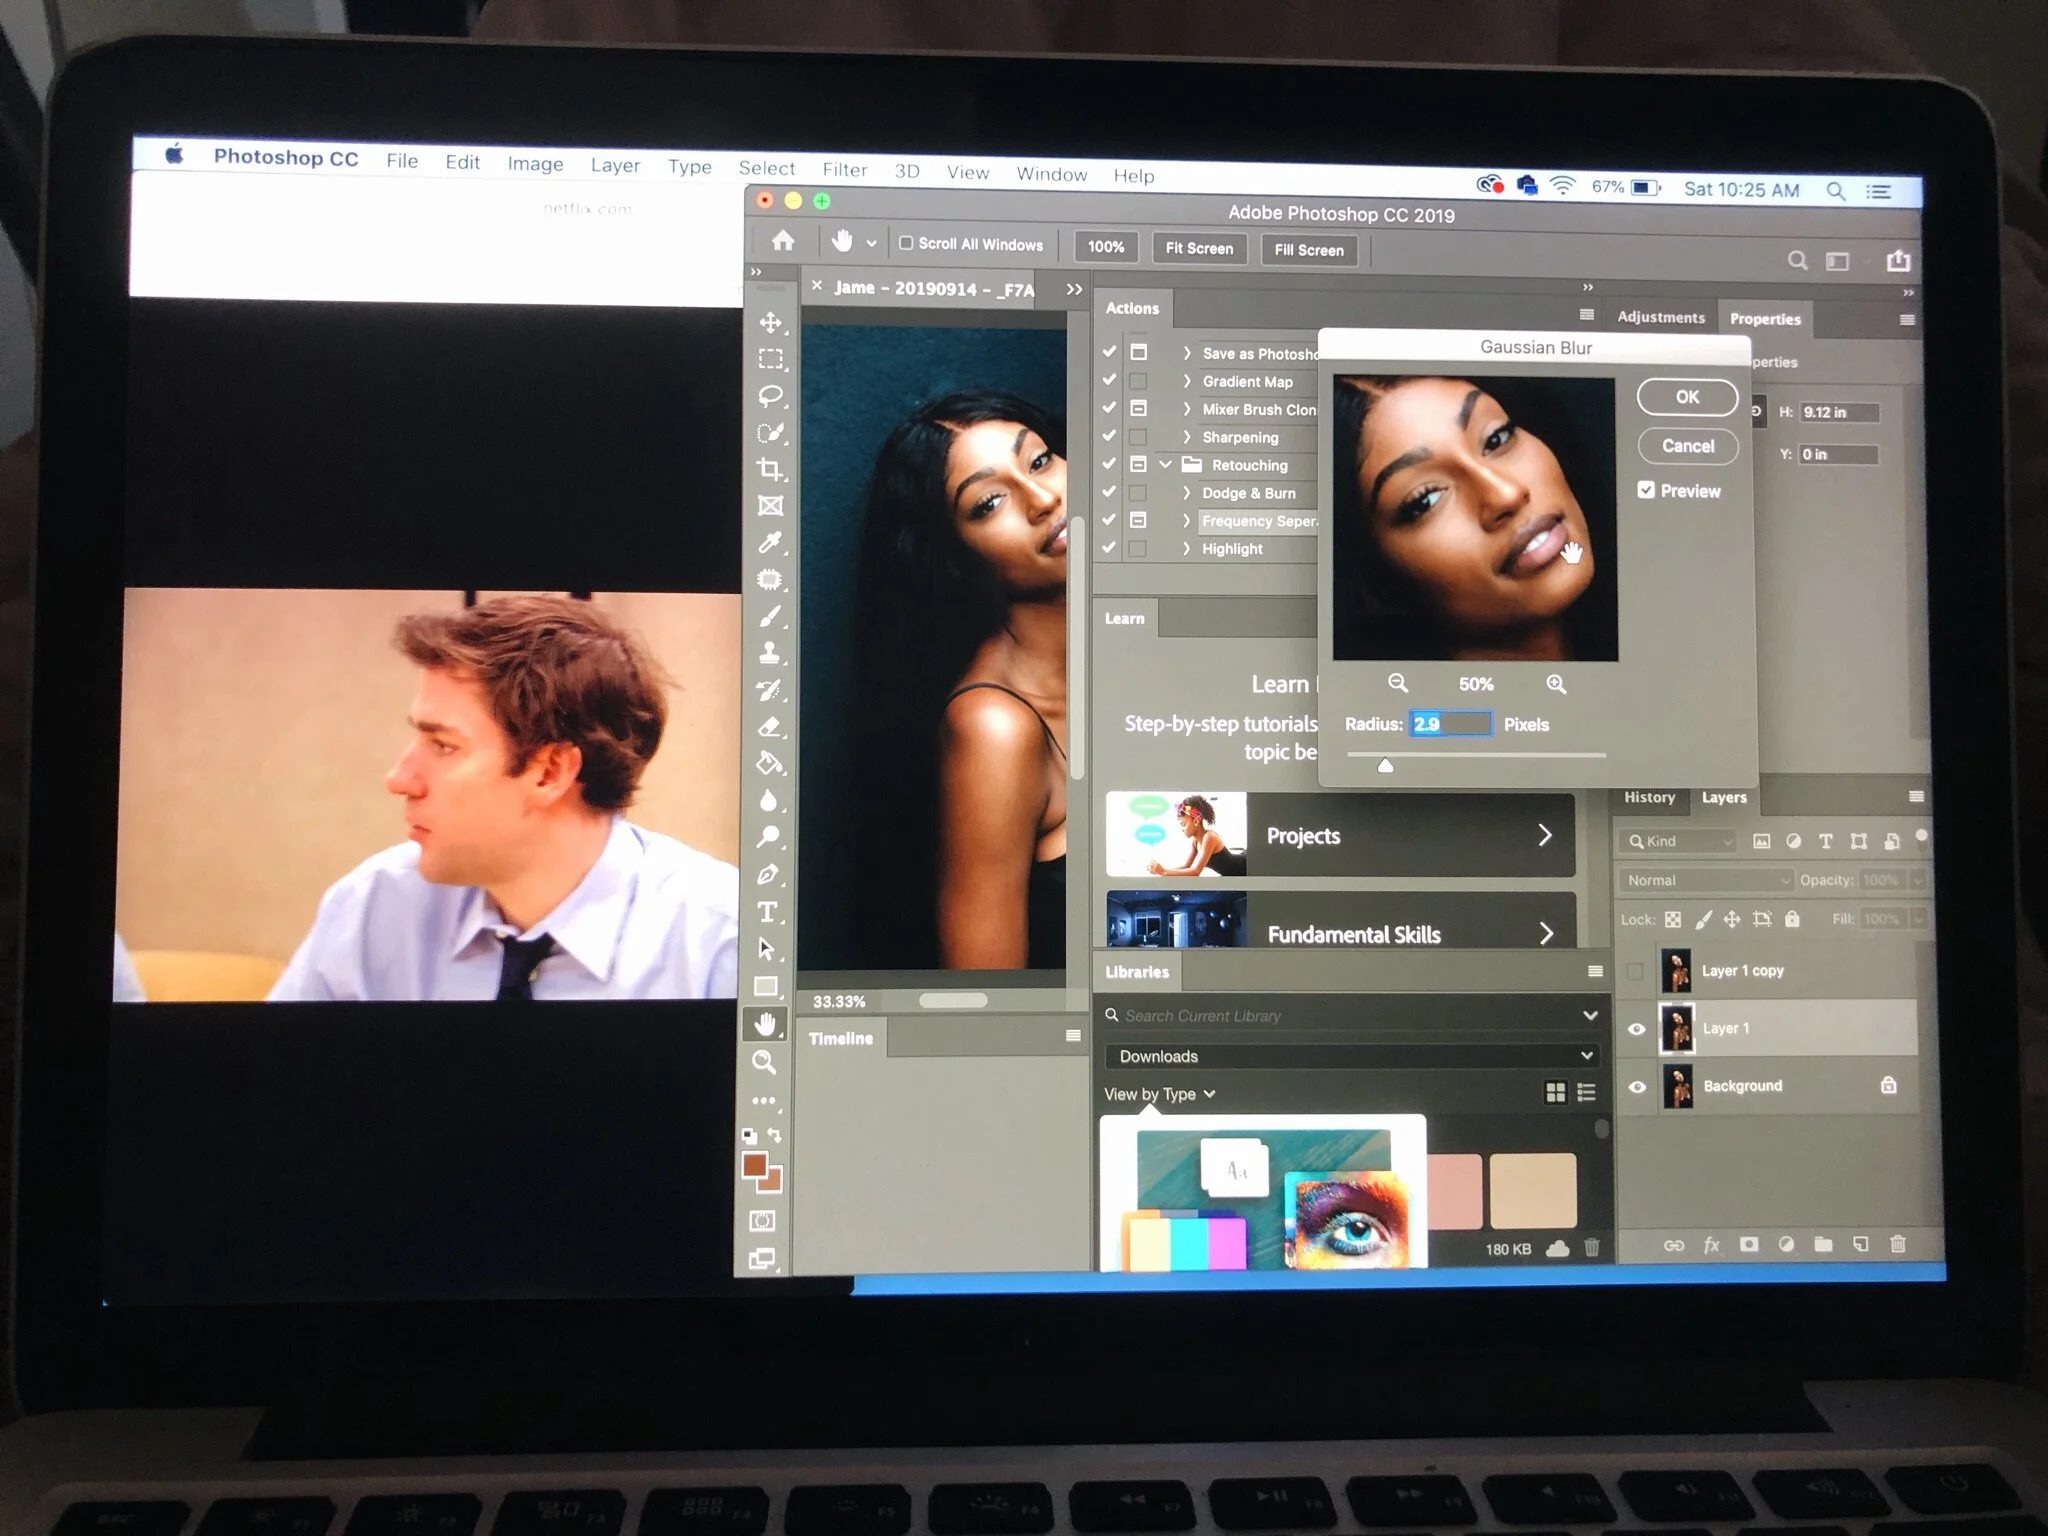This screenshot has width=2048, height=1536.
Task: Collapse the Retouching action folder
Action: [1165, 464]
